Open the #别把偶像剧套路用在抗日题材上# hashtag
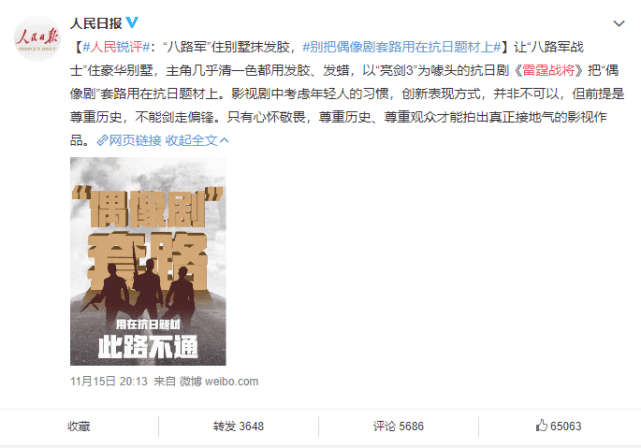 pyautogui.click(x=401, y=47)
